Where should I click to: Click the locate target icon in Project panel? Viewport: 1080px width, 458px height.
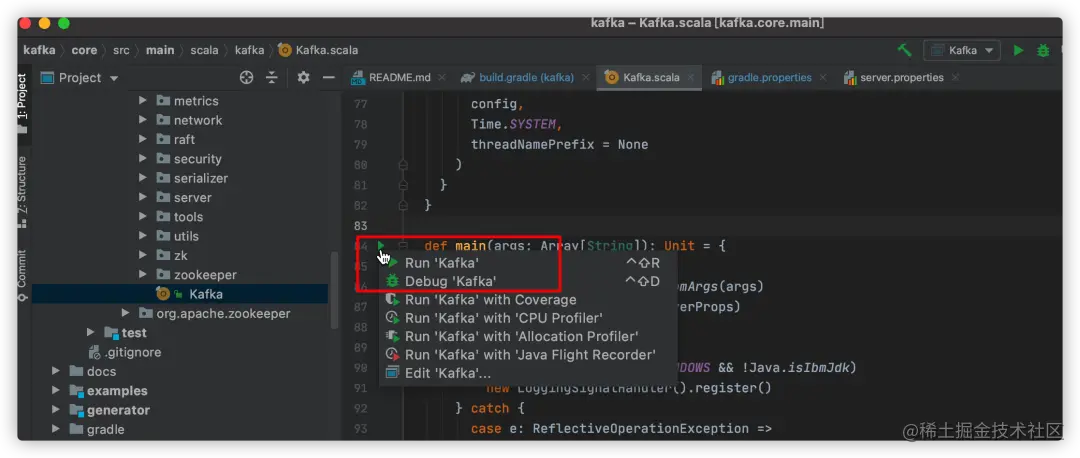(x=246, y=78)
